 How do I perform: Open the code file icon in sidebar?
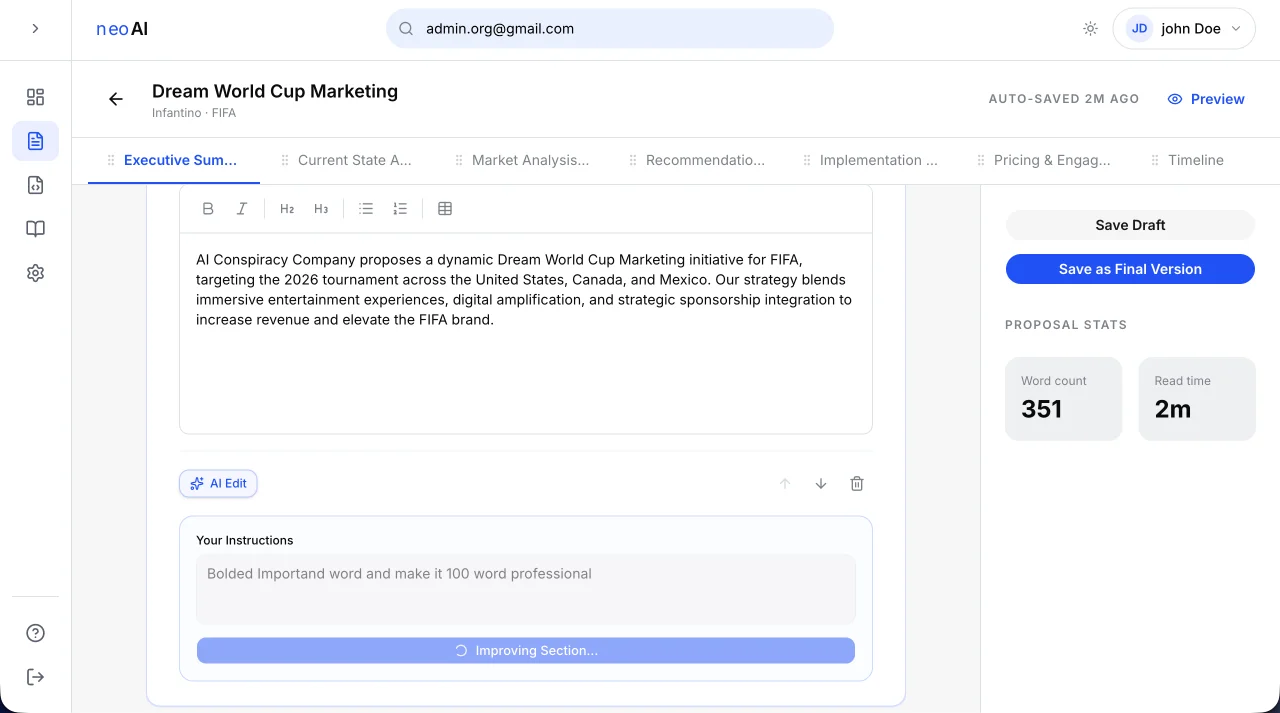[x=35, y=185]
